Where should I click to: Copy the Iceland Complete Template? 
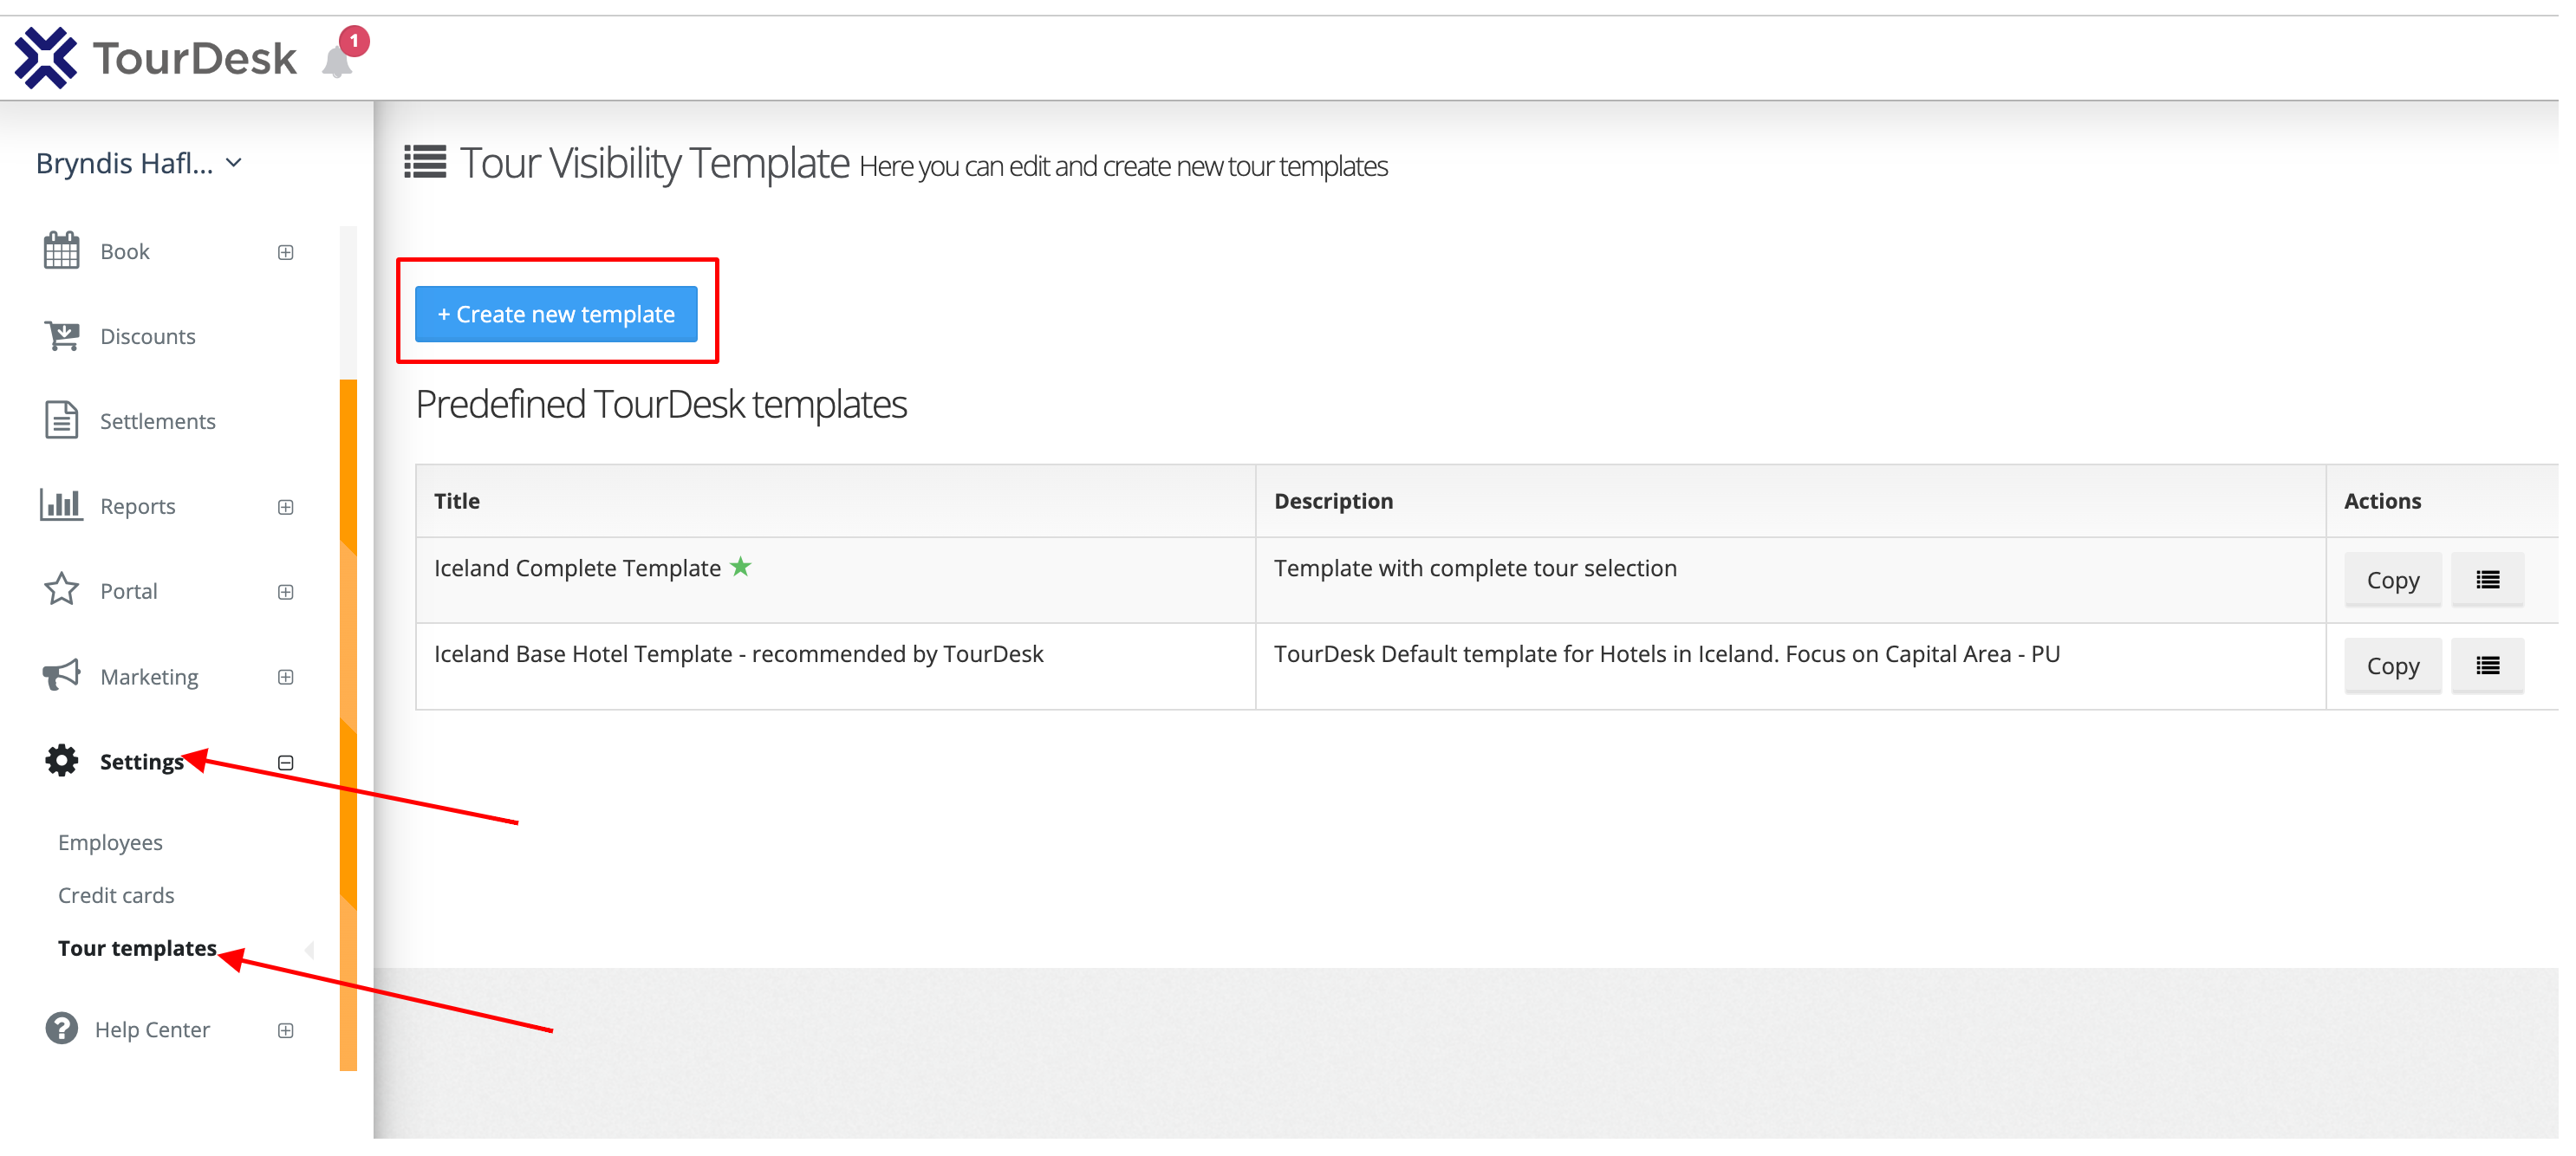(2392, 580)
